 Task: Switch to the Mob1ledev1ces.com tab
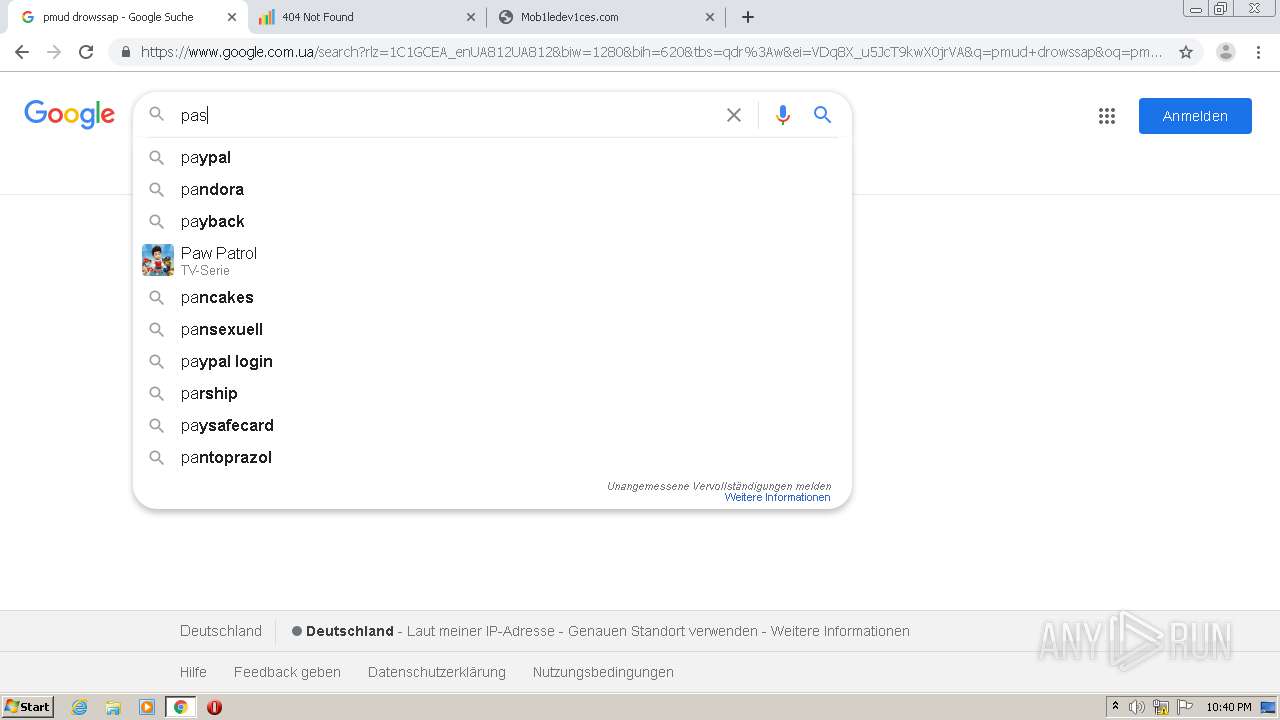pyautogui.click(x=606, y=17)
